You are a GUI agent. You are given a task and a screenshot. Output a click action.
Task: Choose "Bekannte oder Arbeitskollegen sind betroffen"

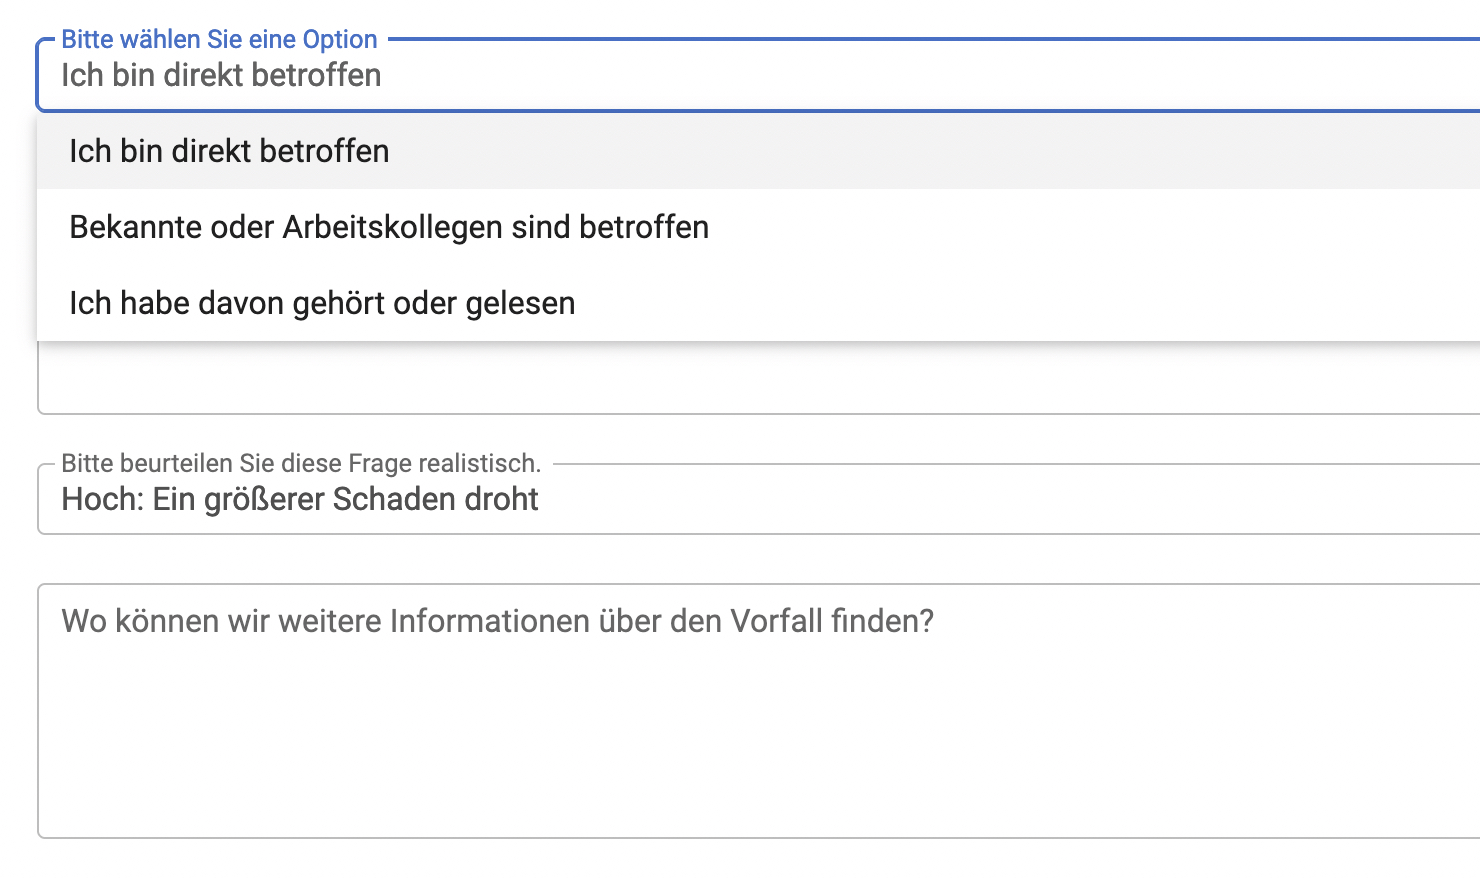click(388, 227)
